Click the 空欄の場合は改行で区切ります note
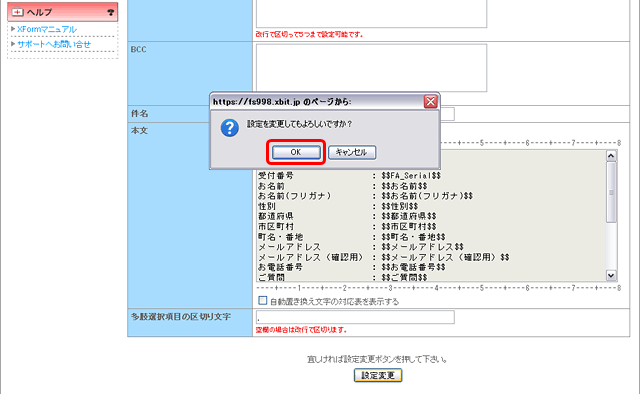 (x=302, y=330)
